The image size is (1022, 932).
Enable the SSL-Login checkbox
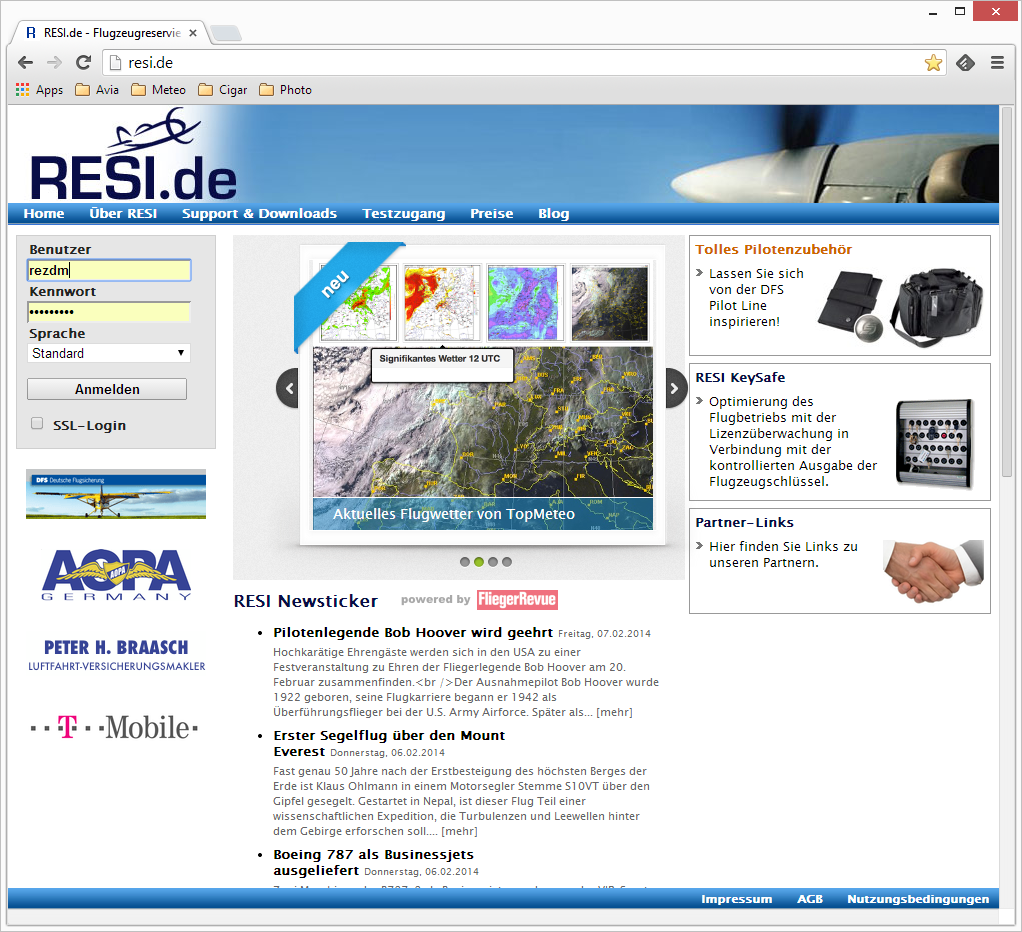click(x=37, y=424)
